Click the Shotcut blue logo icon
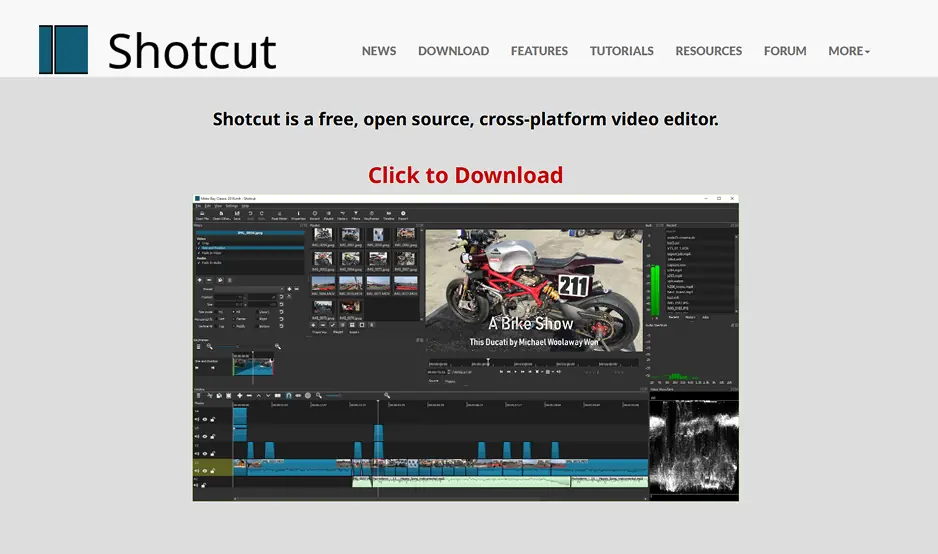Screen dimensions: 938x554 click(63, 50)
